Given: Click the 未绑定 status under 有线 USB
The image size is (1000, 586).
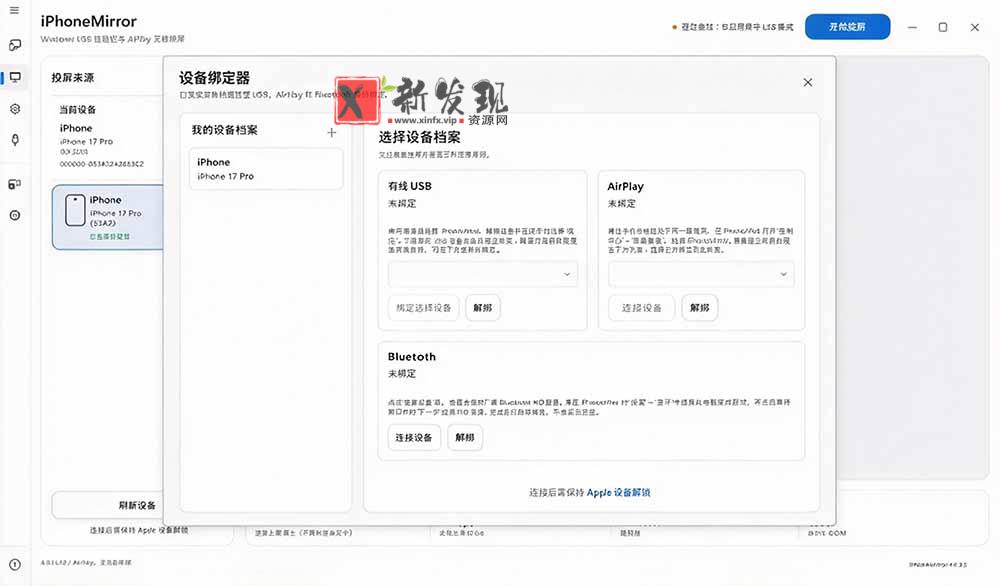Looking at the screenshot, I should (x=402, y=203).
